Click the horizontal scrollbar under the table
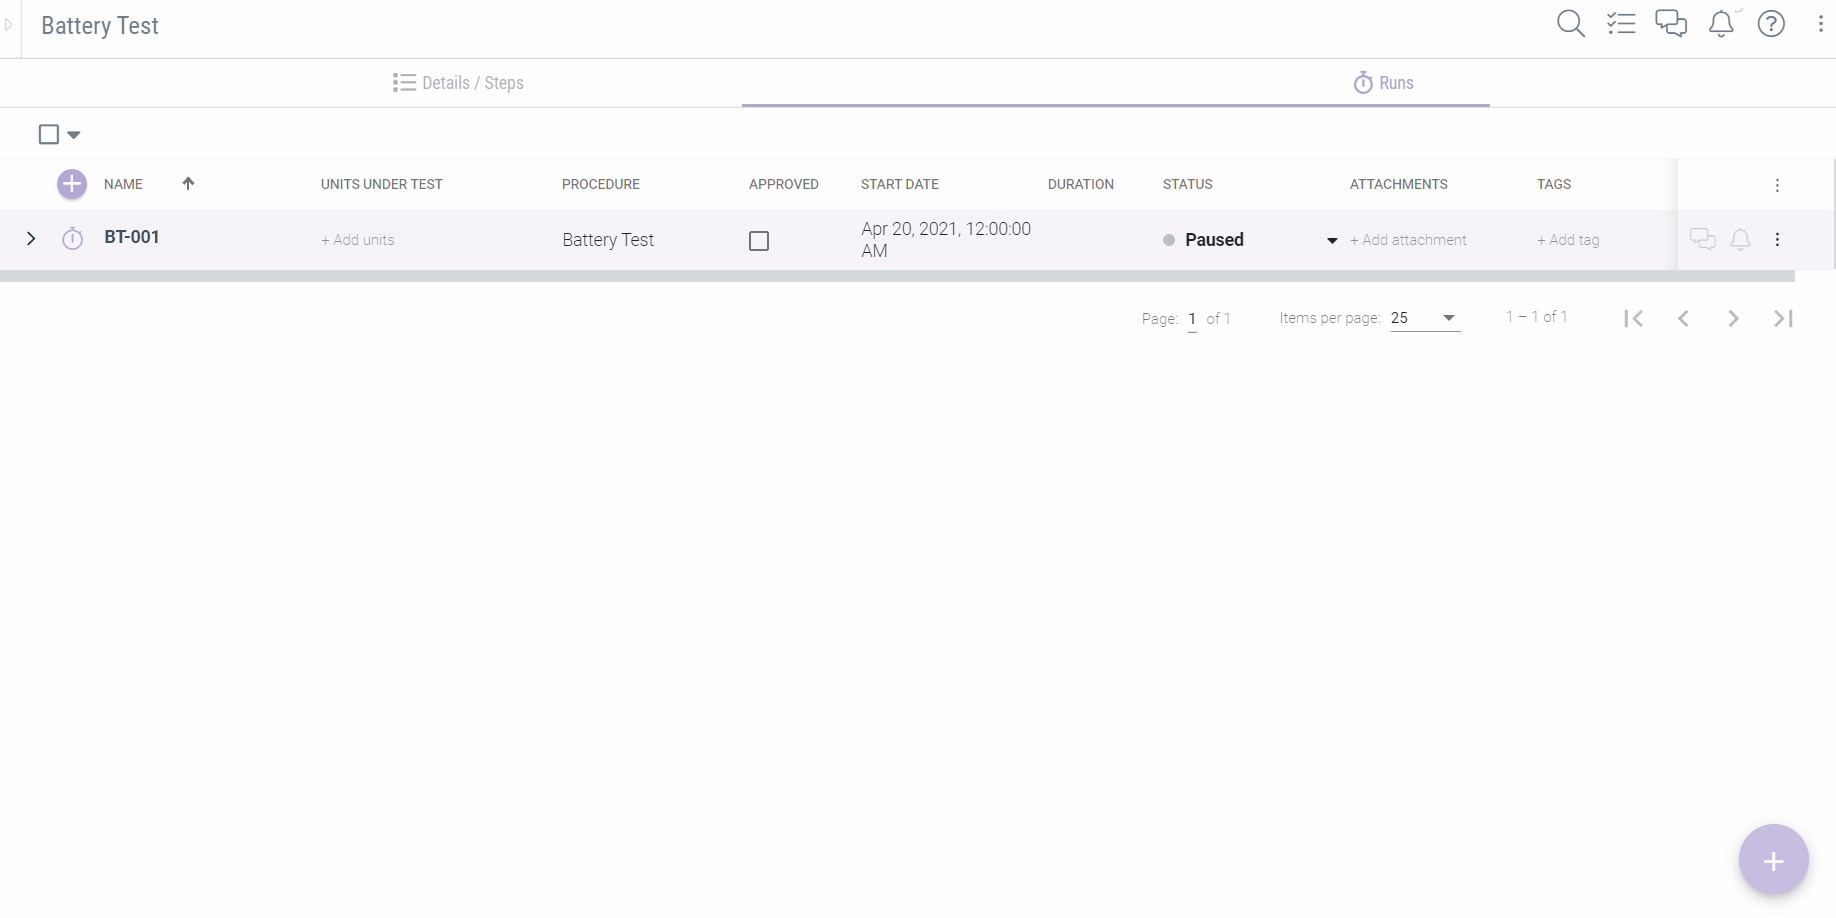 pyautogui.click(x=897, y=276)
